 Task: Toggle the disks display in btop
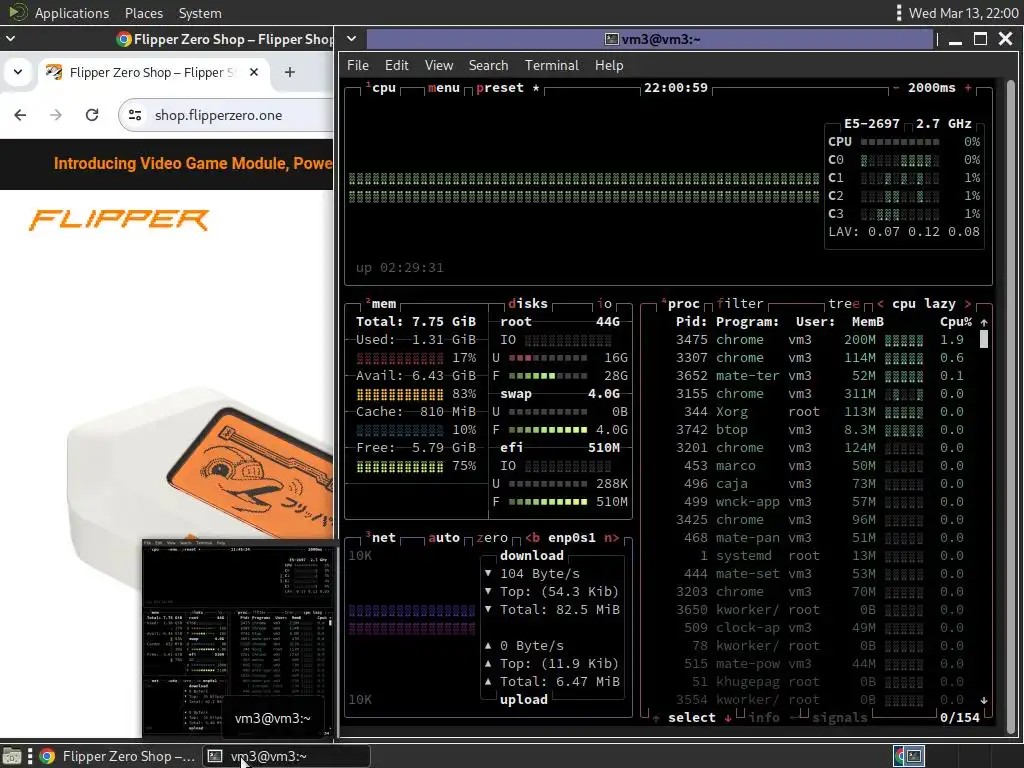tap(528, 304)
